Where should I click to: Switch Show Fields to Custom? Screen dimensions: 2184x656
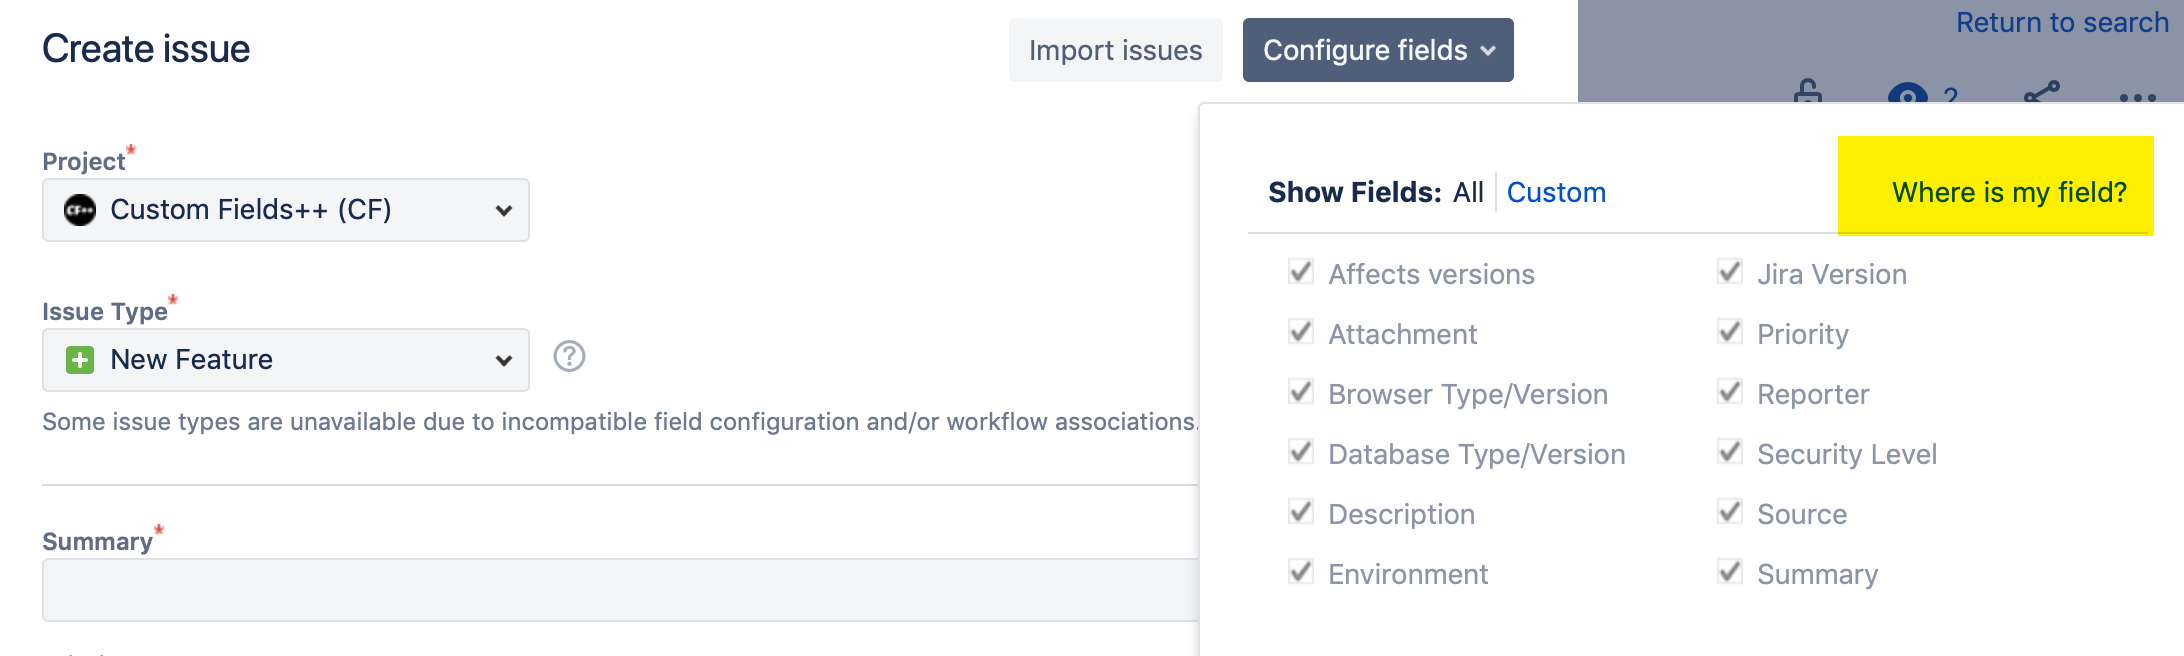tap(1556, 192)
